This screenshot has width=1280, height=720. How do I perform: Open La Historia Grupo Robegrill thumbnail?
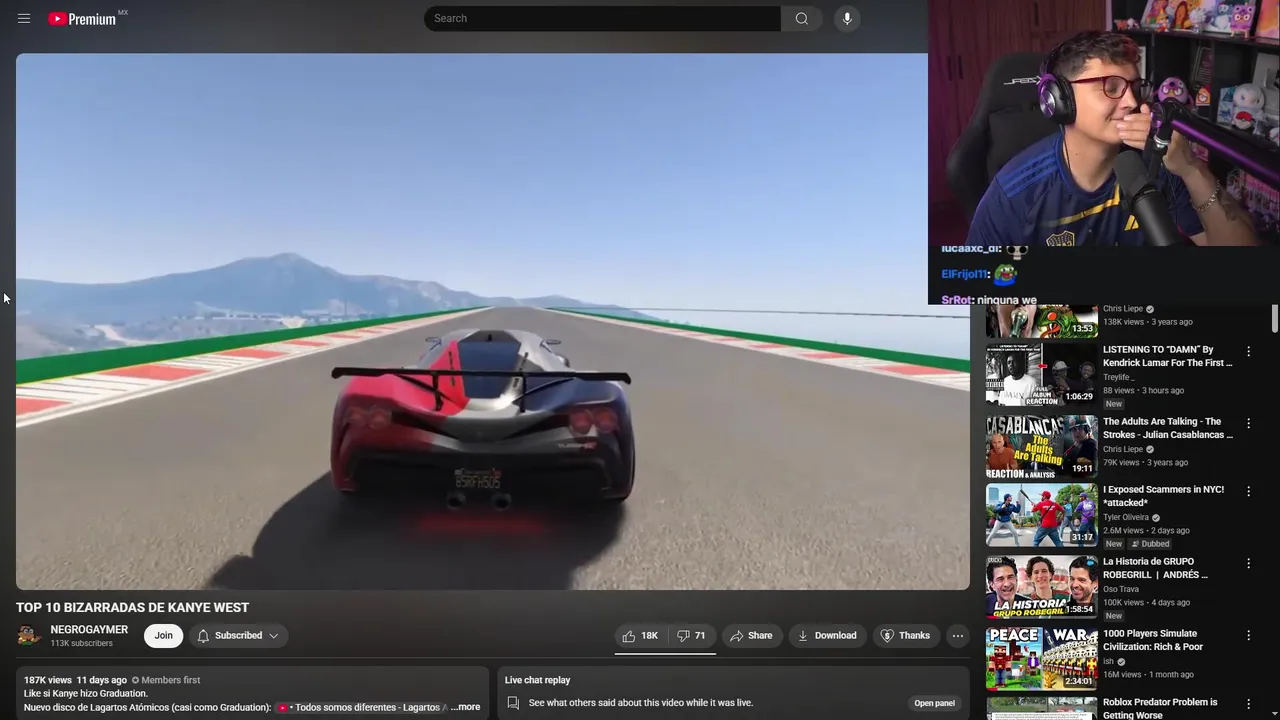[1041, 587]
